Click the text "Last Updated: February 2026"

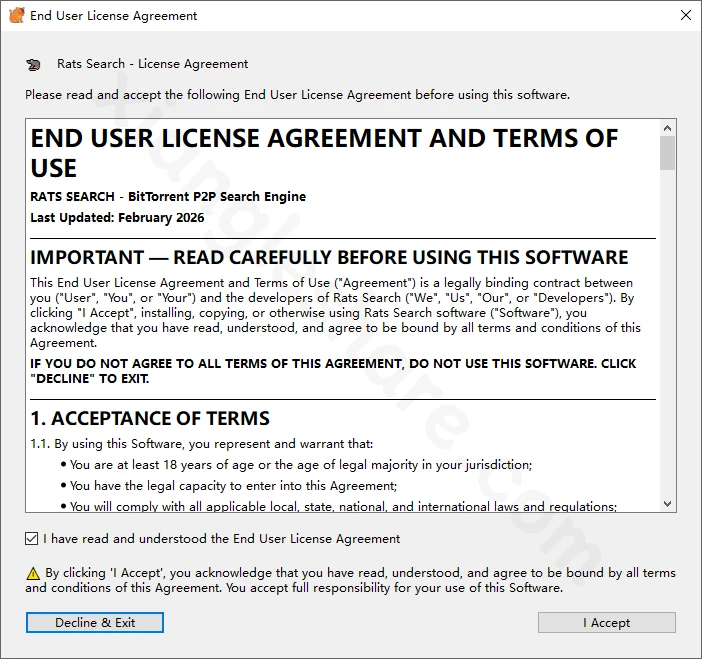pyautogui.click(x=117, y=218)
